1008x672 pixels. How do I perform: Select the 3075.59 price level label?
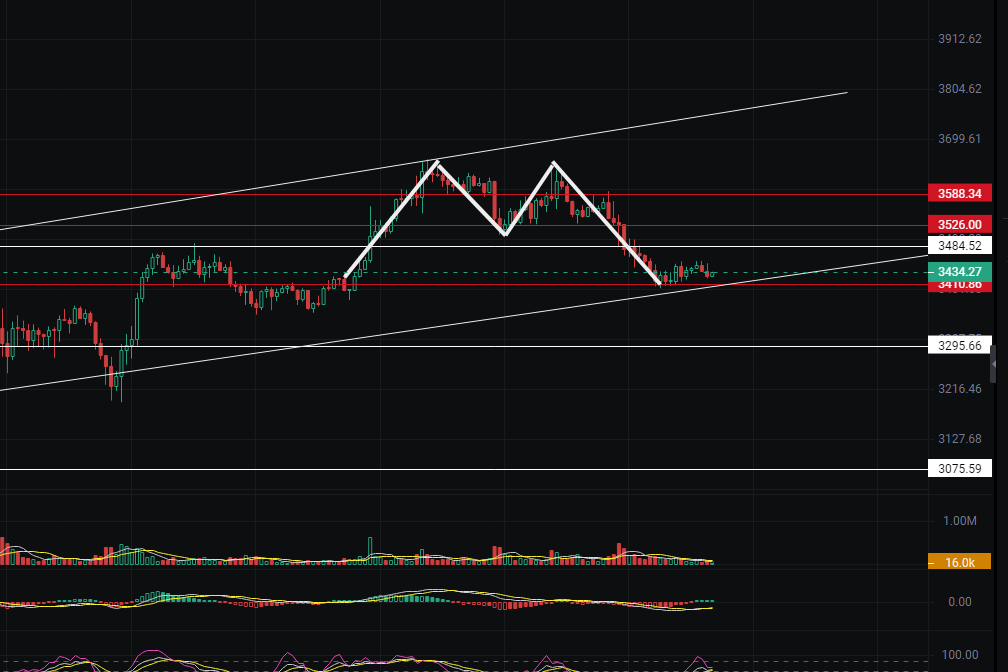(959, 469)
